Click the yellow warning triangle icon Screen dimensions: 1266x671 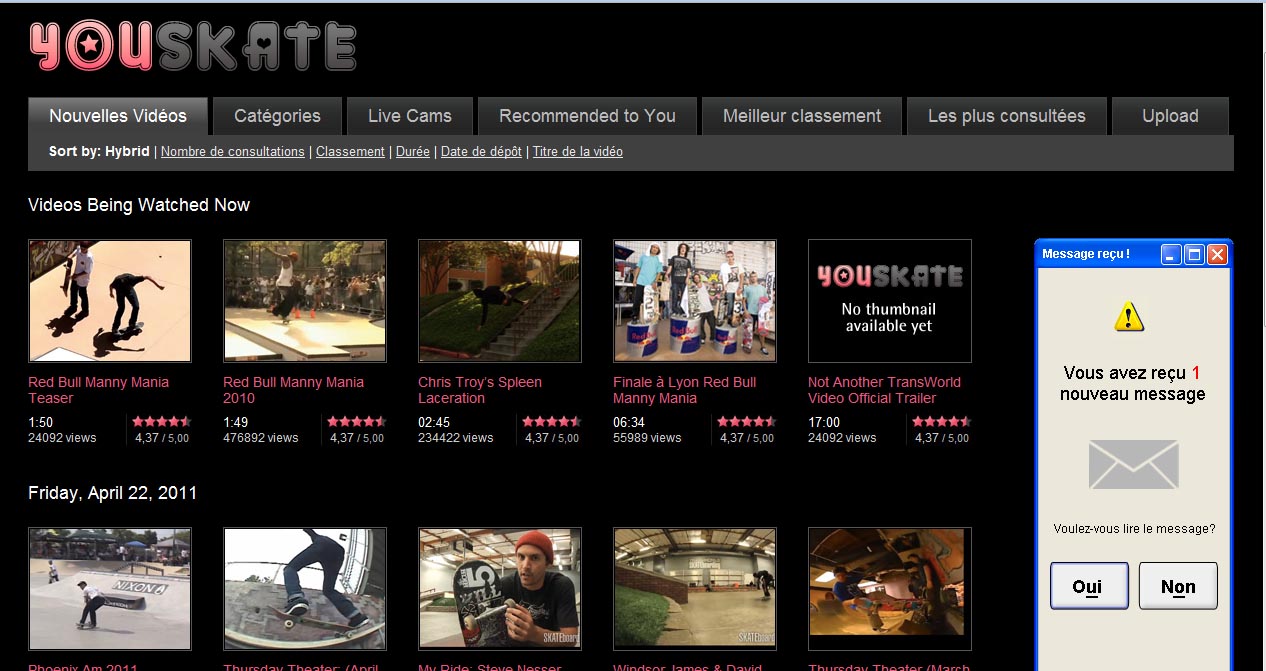(x=1129, y=317)
